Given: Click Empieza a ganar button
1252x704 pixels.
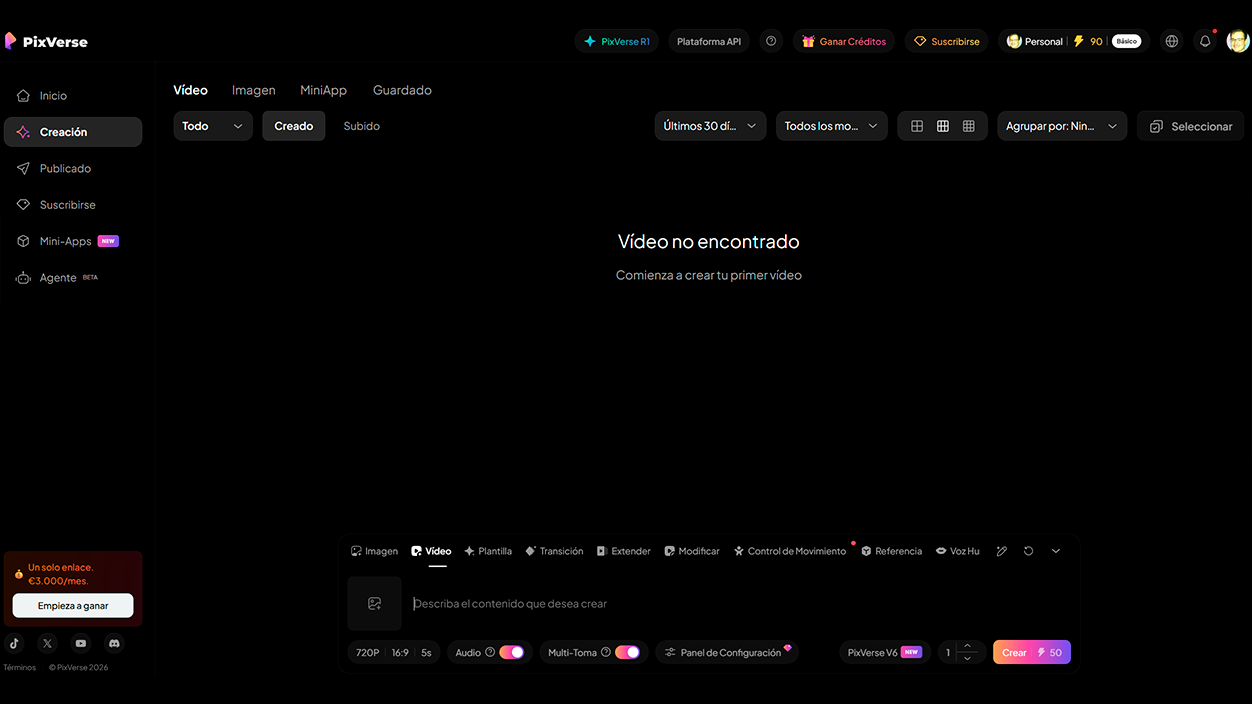Looking at the screenshot, I should coord(73,605).
